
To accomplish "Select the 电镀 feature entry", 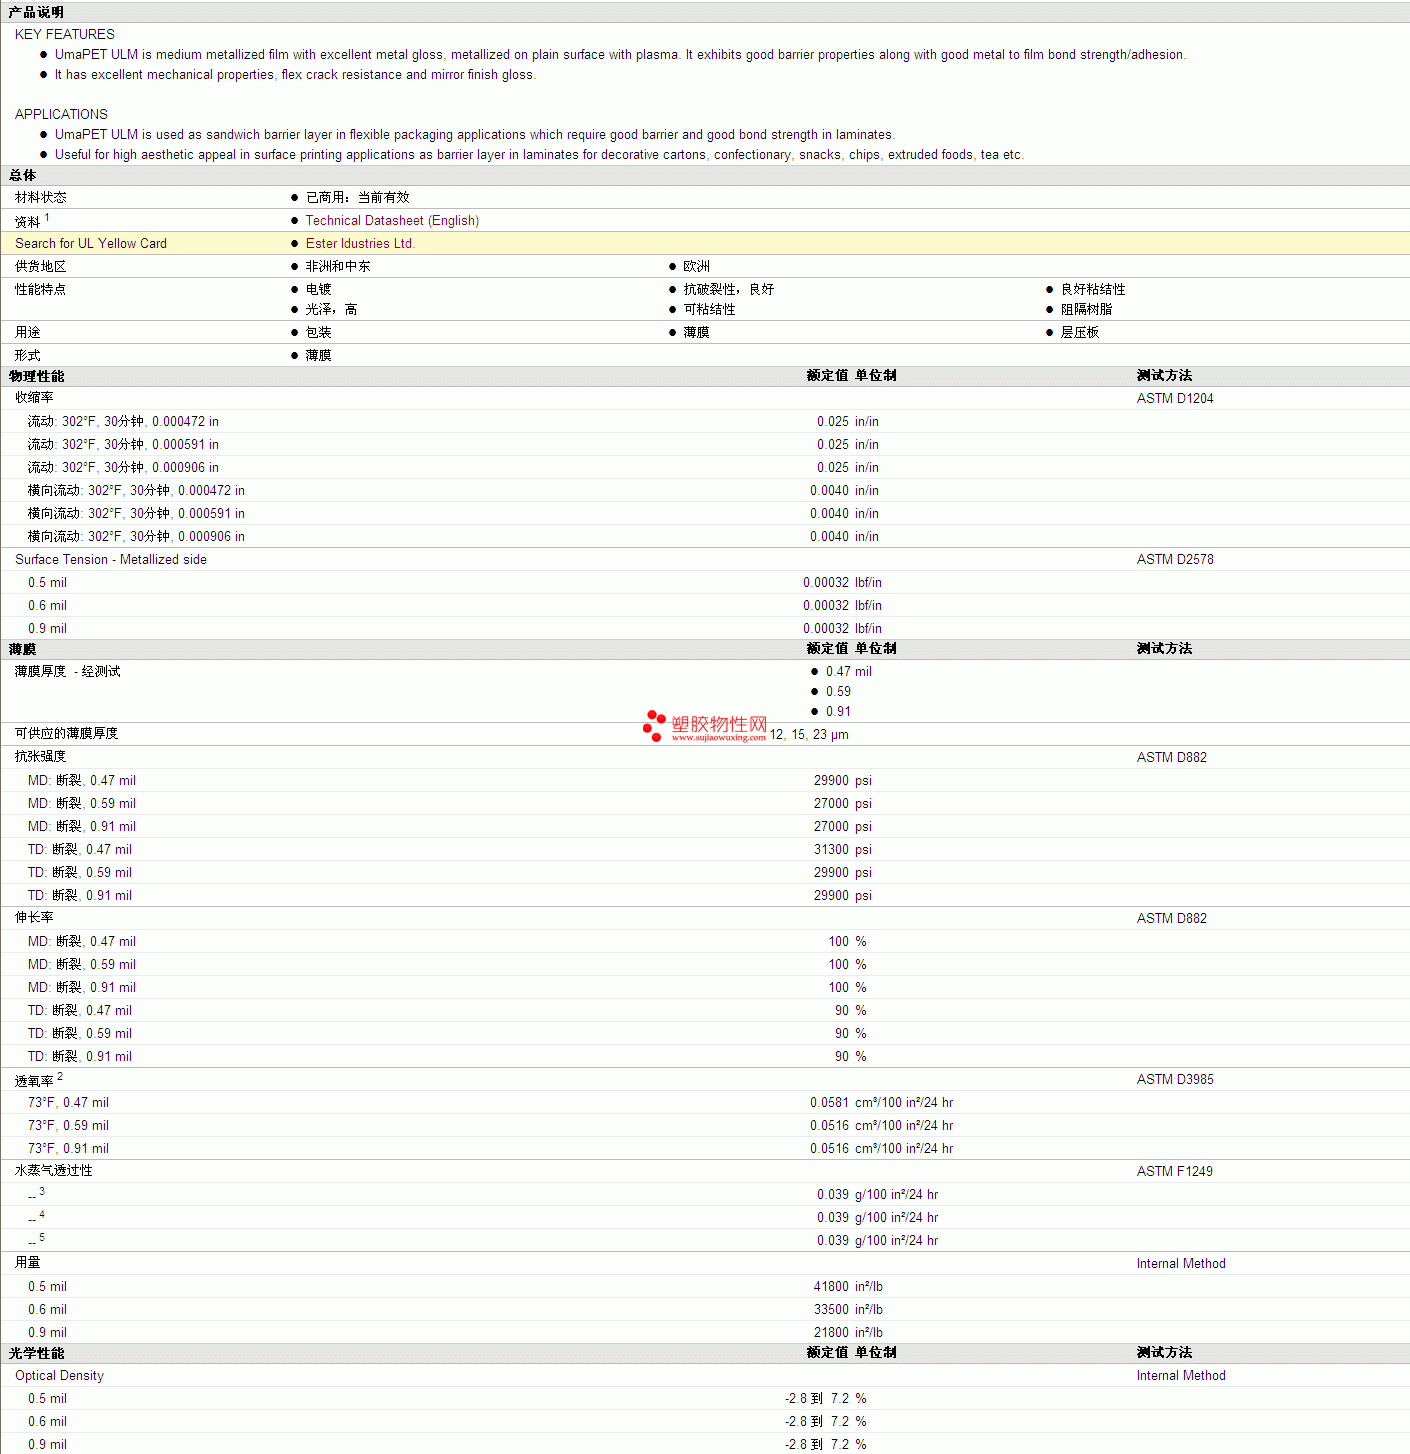I will pyautogui.click(x=319, y=290).
